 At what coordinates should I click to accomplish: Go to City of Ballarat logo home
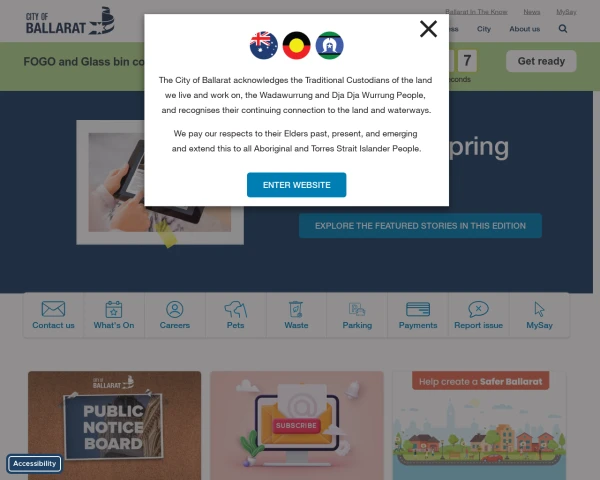tap(70, 21)
